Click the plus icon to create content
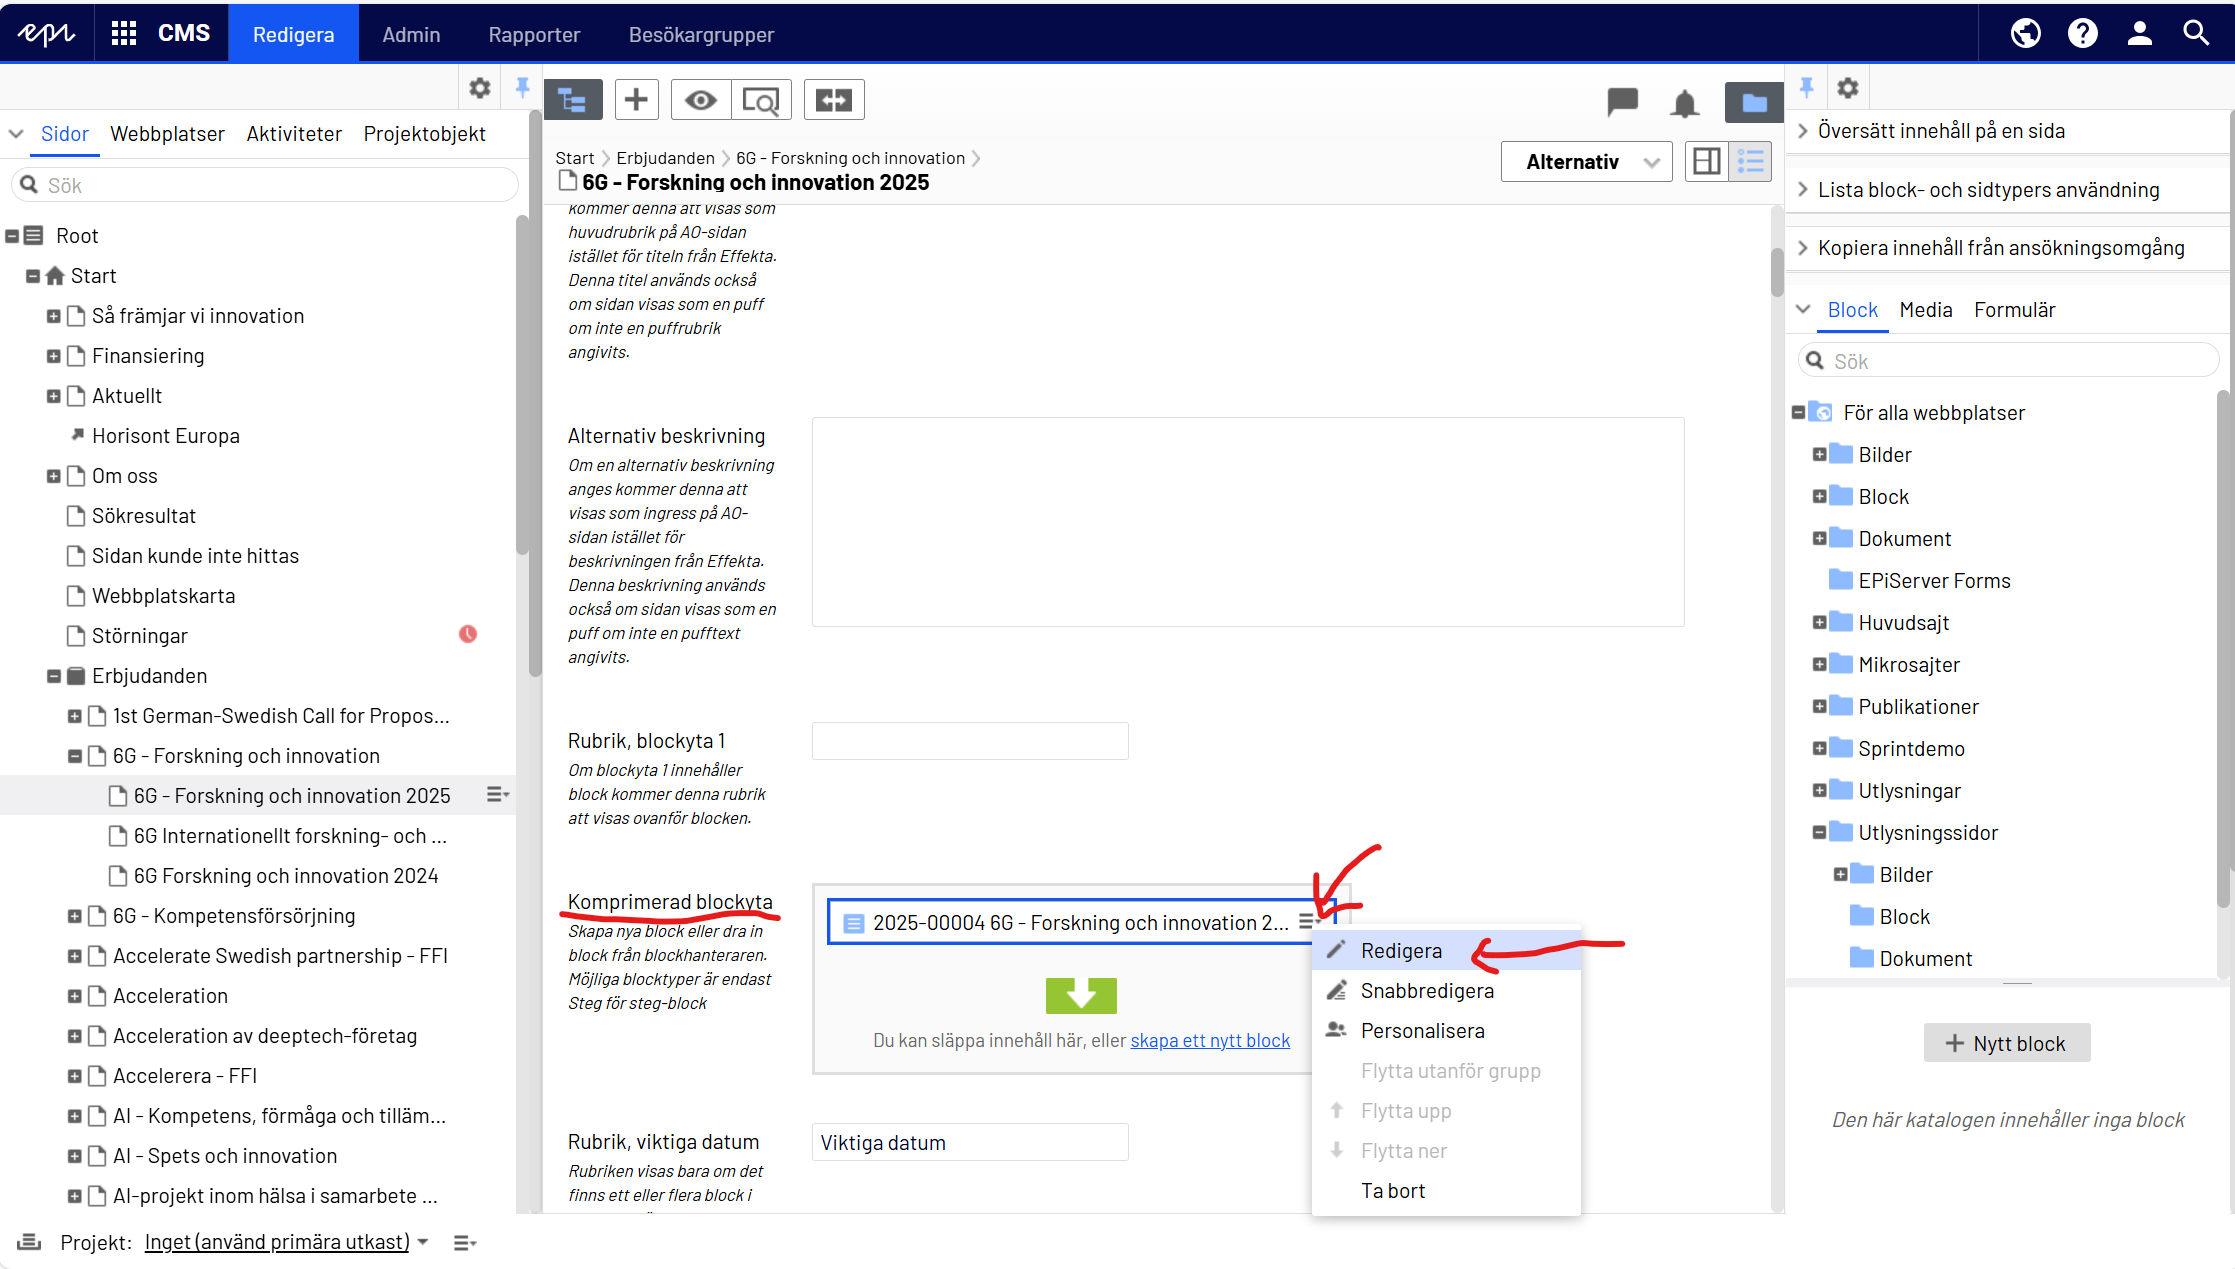The image size is (2235, 1269). [x=636, y=100]
